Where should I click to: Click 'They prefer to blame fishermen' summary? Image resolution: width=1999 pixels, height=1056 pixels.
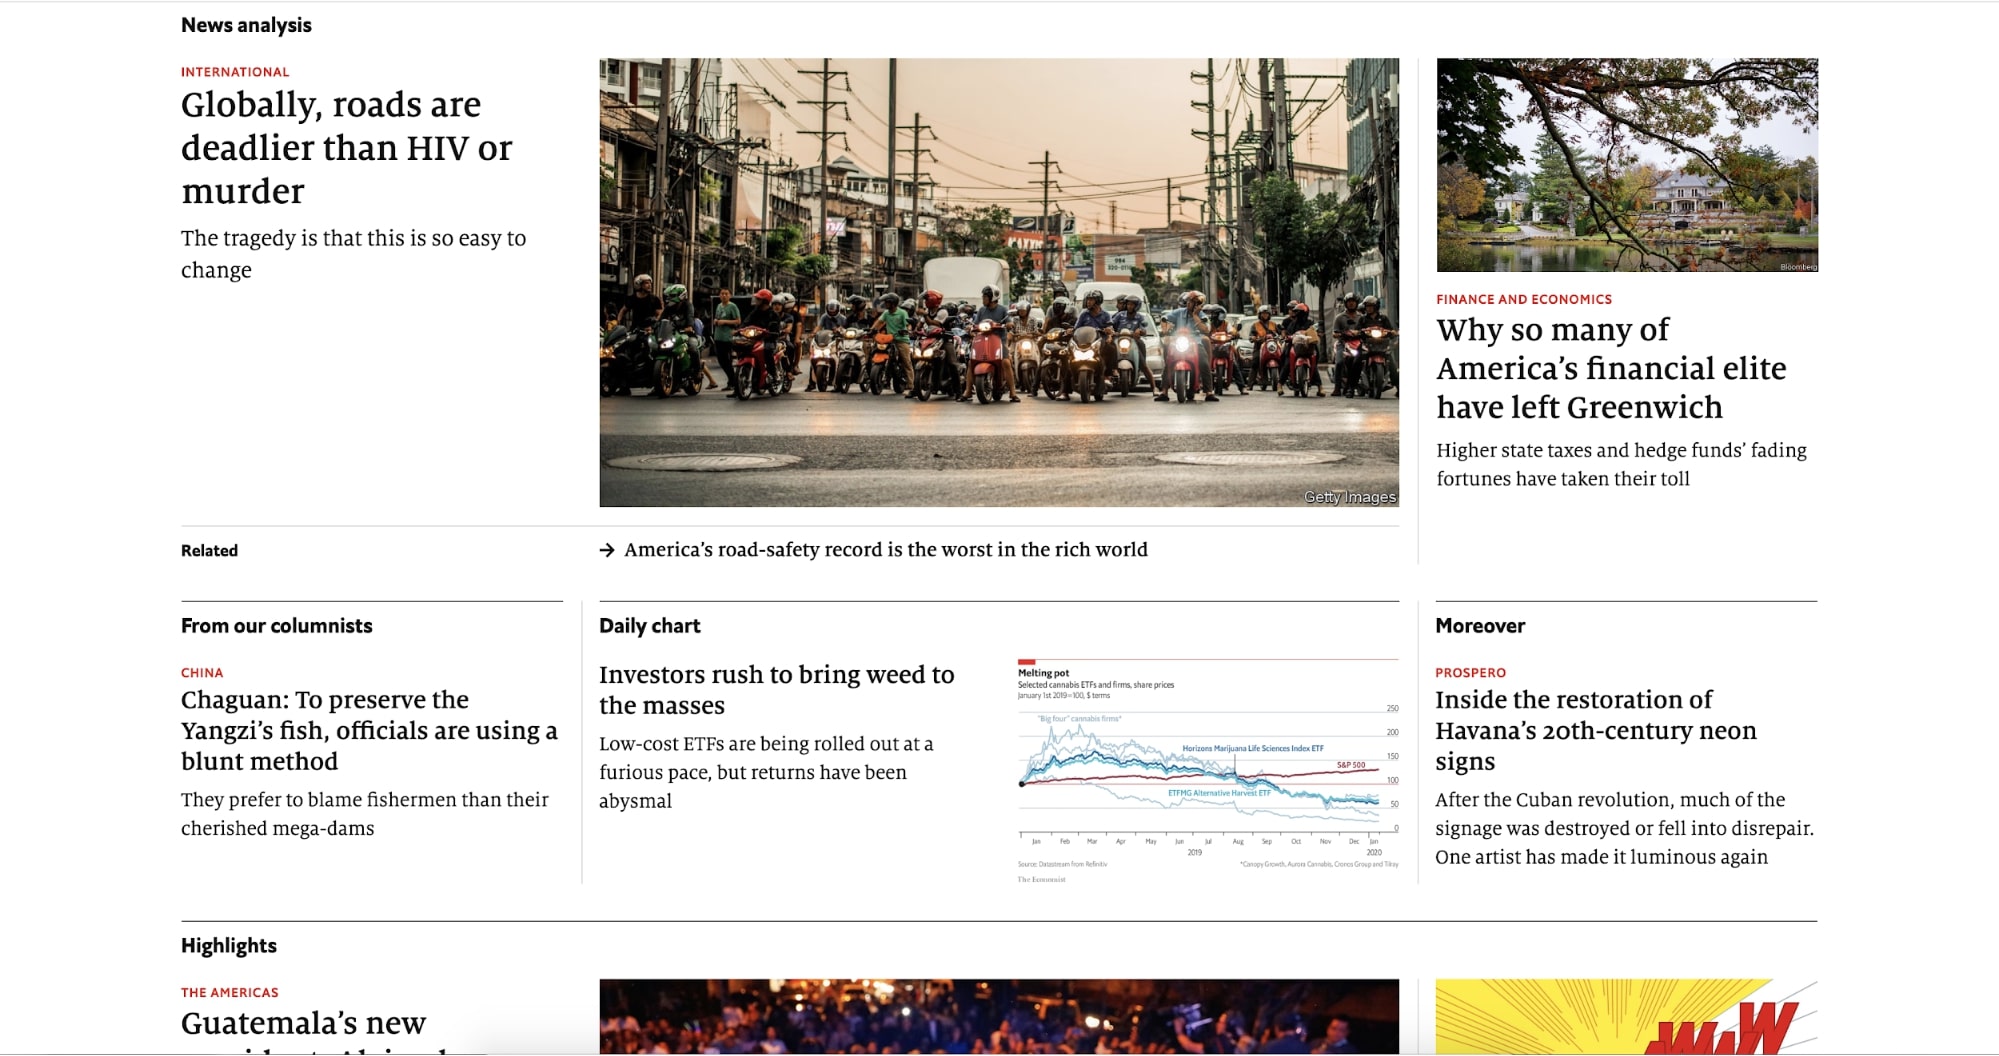(365, 814)
